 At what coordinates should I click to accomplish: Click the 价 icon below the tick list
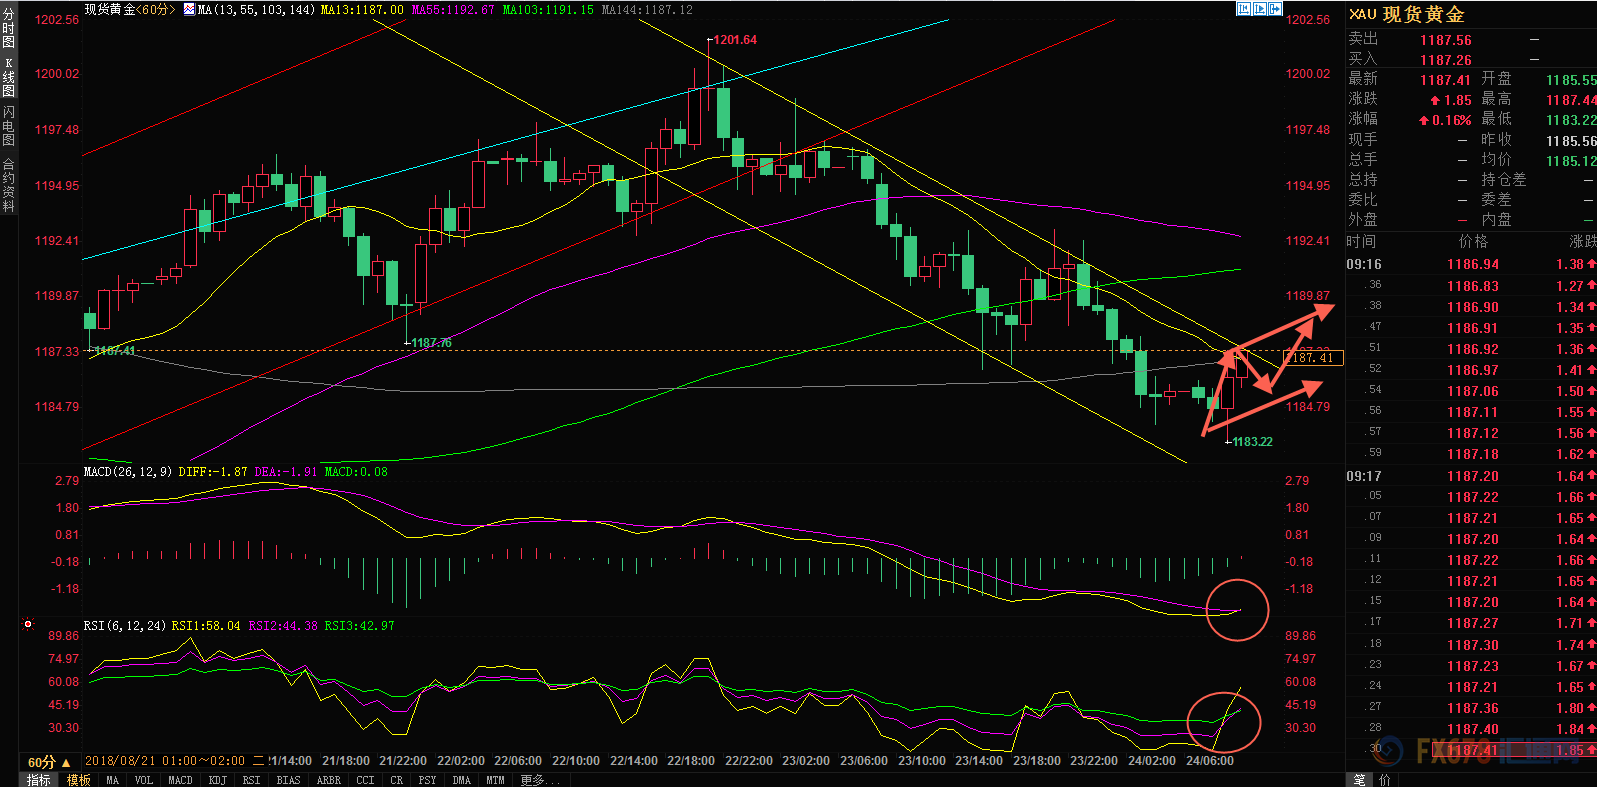coord(1384,780)
